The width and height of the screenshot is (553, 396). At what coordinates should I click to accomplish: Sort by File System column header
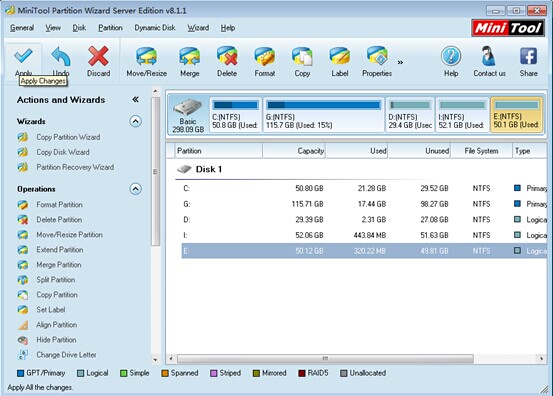click(x=481, y=151)
